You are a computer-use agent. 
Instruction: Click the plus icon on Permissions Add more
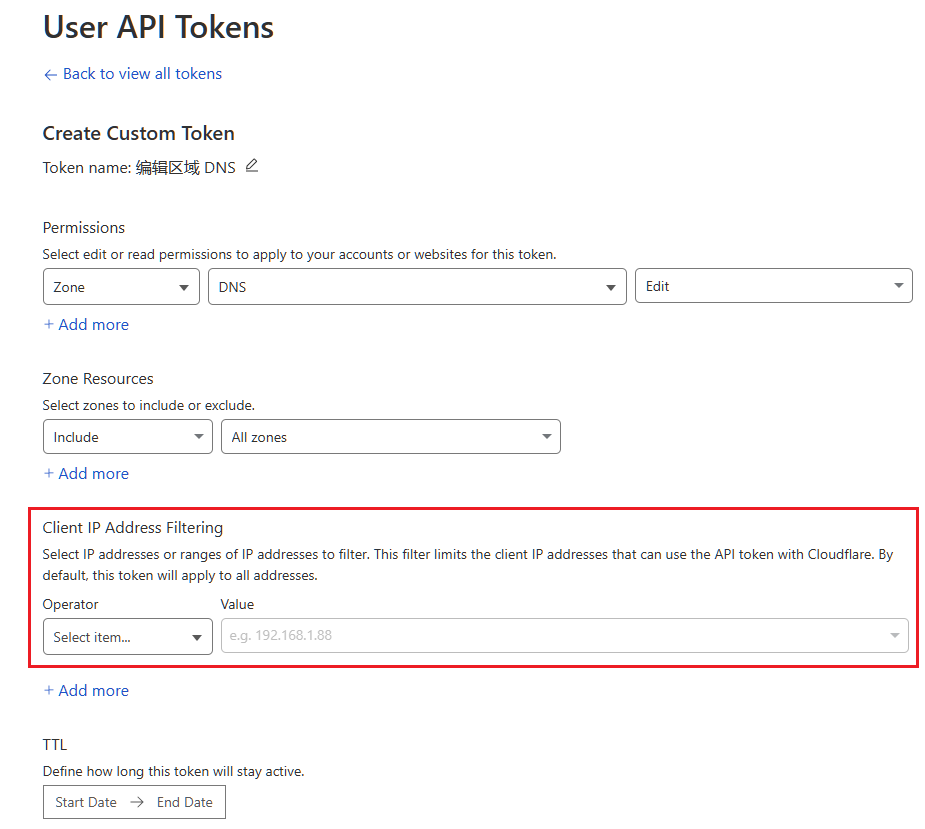point(48,324)
